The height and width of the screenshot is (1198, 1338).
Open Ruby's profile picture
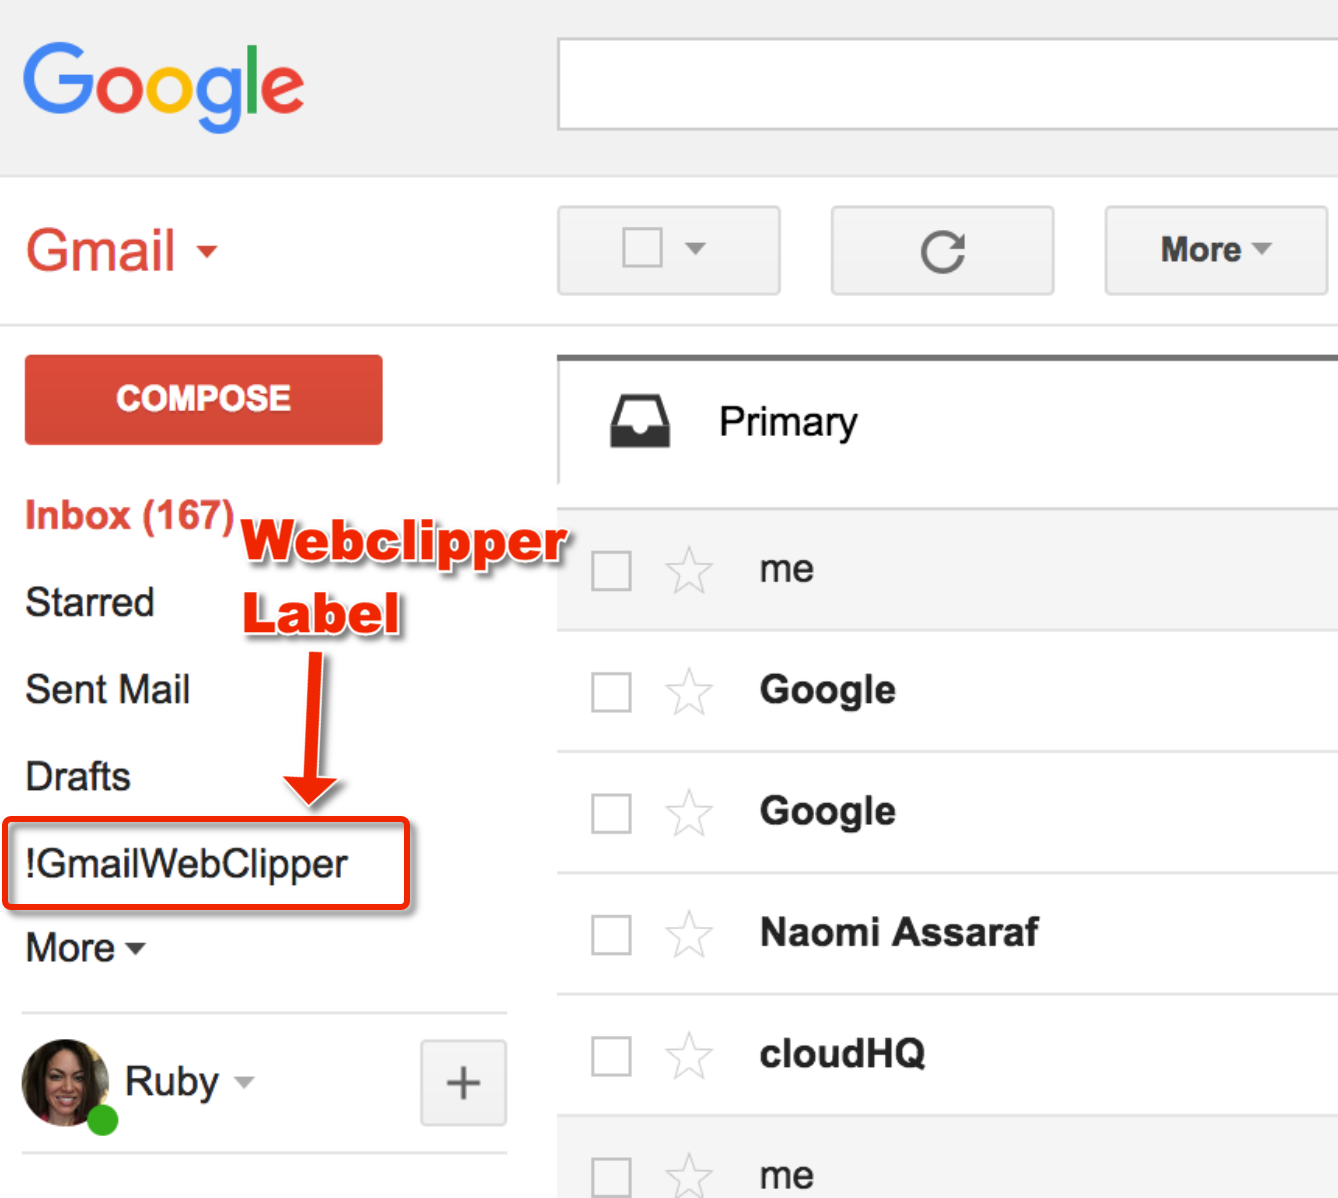[x=64, y=1082]
